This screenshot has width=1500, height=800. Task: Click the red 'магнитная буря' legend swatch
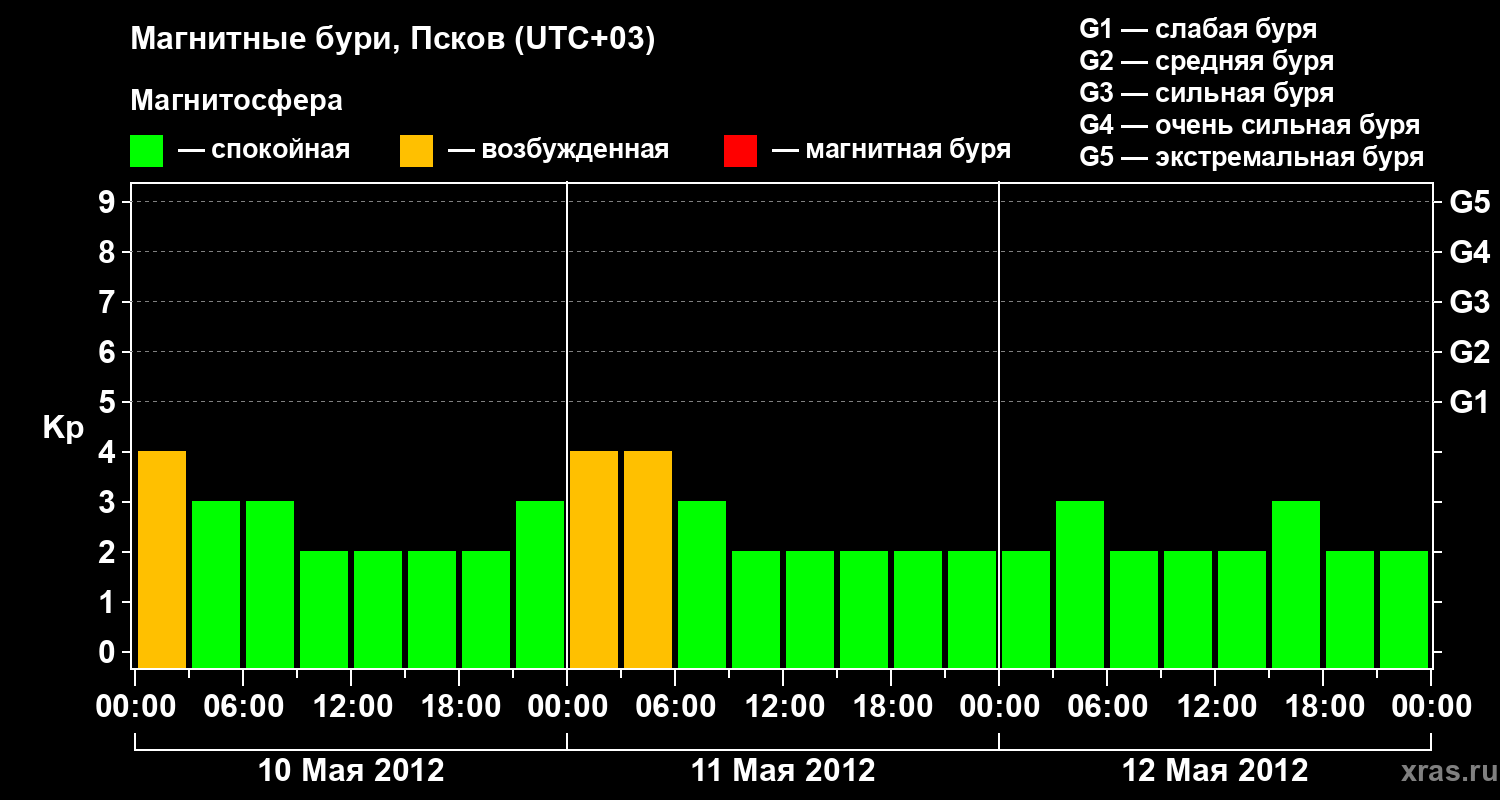point(740,151)
